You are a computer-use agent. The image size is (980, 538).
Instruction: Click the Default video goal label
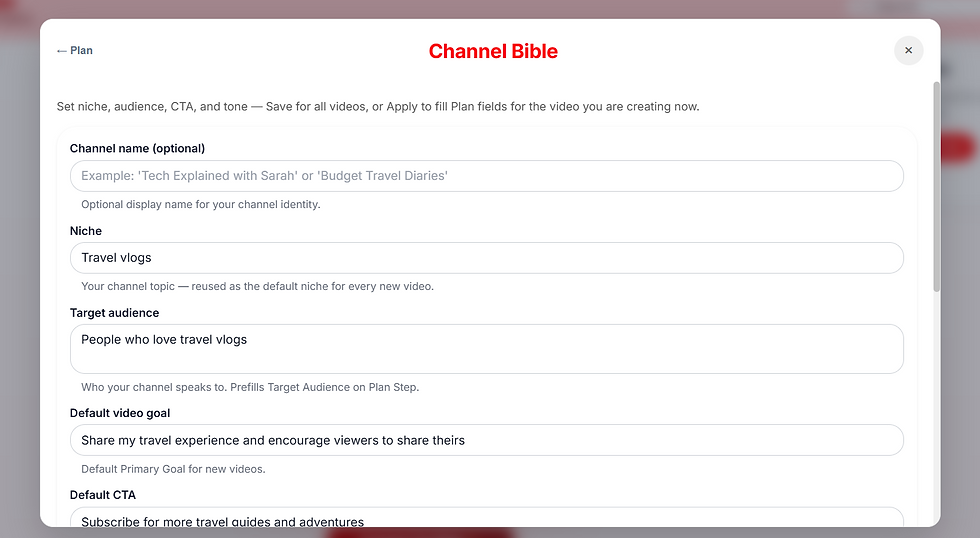tap(120, 413)
